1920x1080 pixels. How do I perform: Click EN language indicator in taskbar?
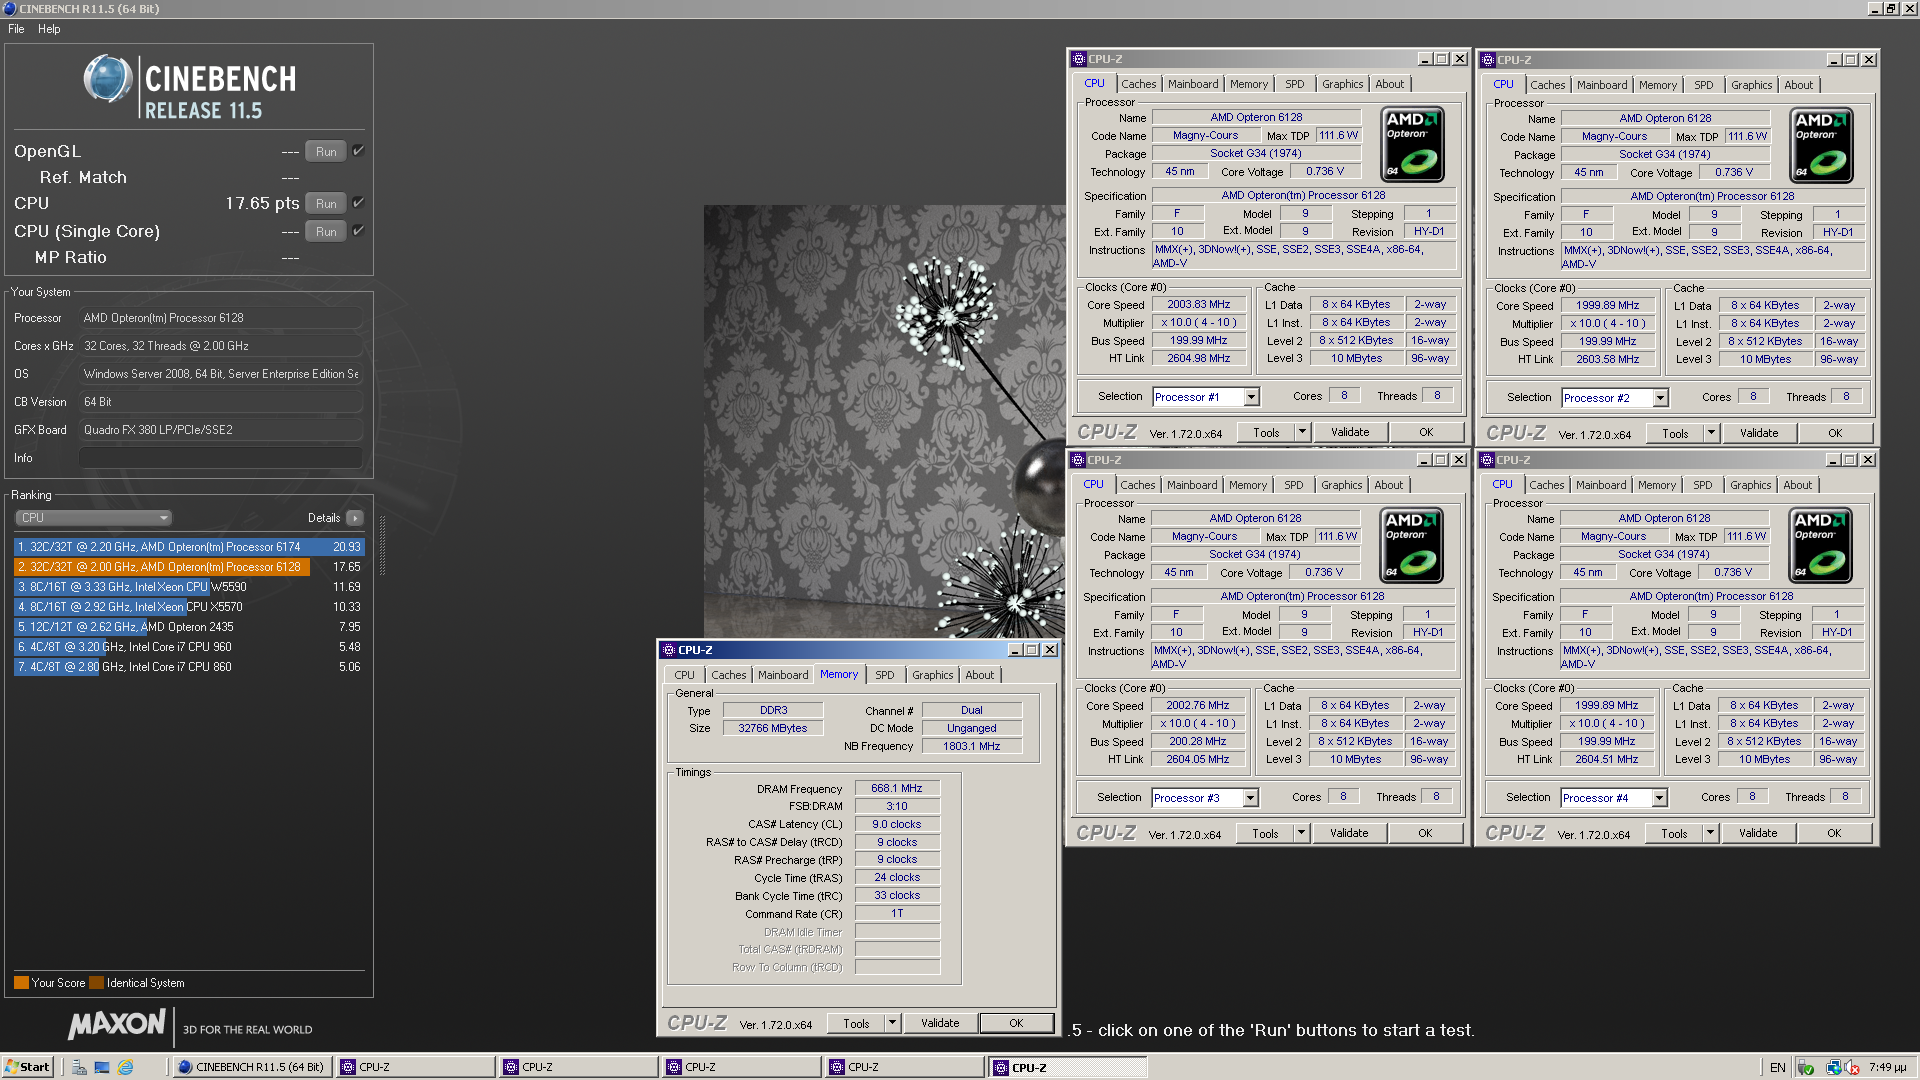coord(1777,1067)
